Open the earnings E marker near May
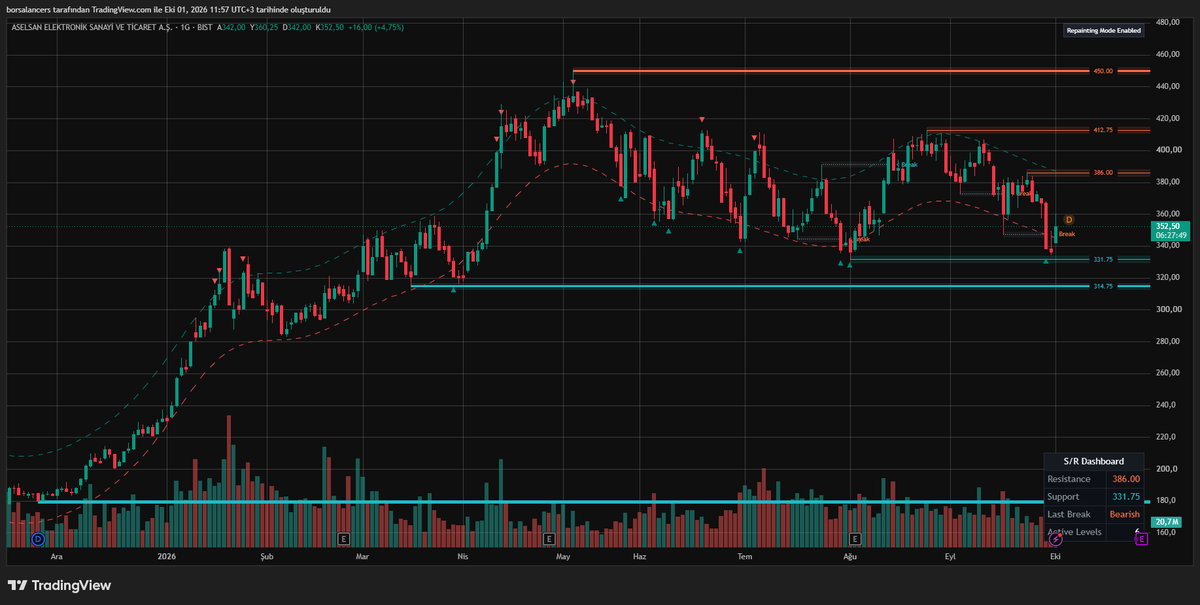 [549, 538]
